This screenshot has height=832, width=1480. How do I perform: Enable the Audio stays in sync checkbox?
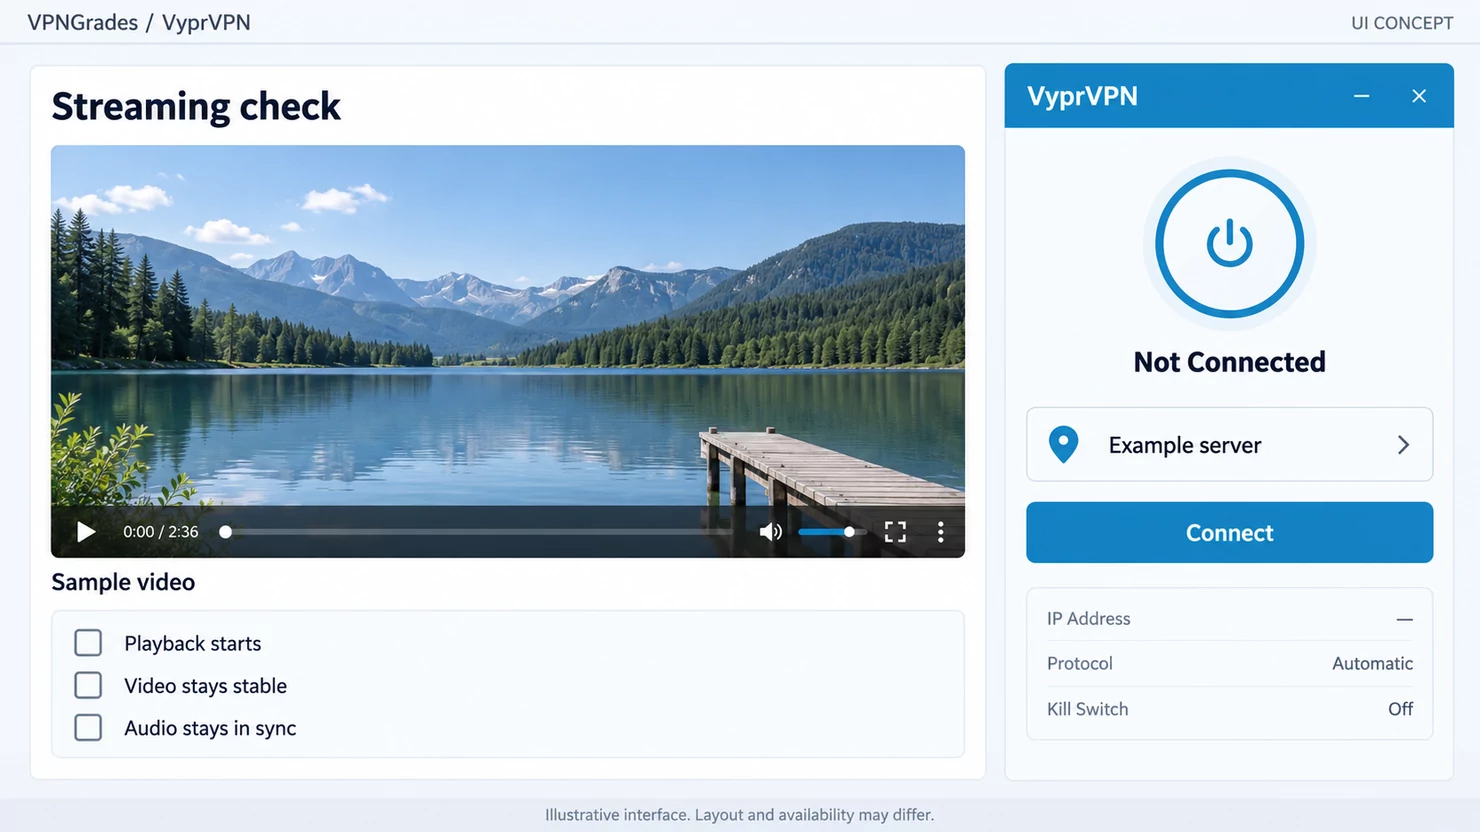(88, 727)
